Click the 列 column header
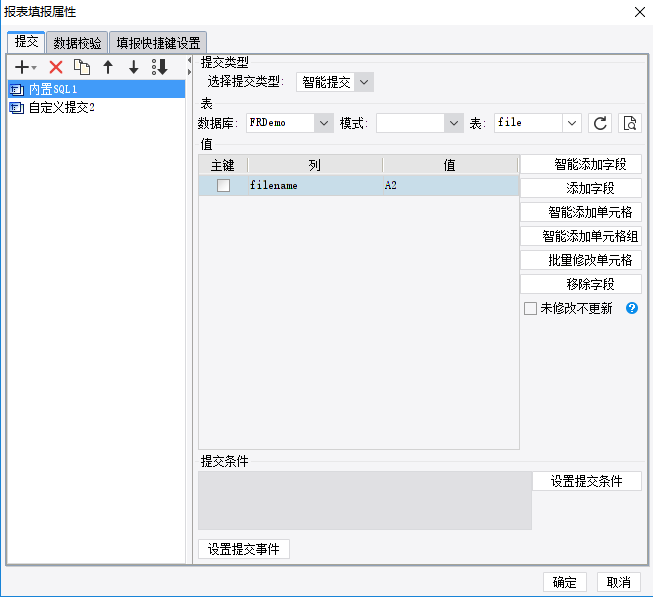The image size is (653, 597). pyautogui.click(x=315, y=165)
